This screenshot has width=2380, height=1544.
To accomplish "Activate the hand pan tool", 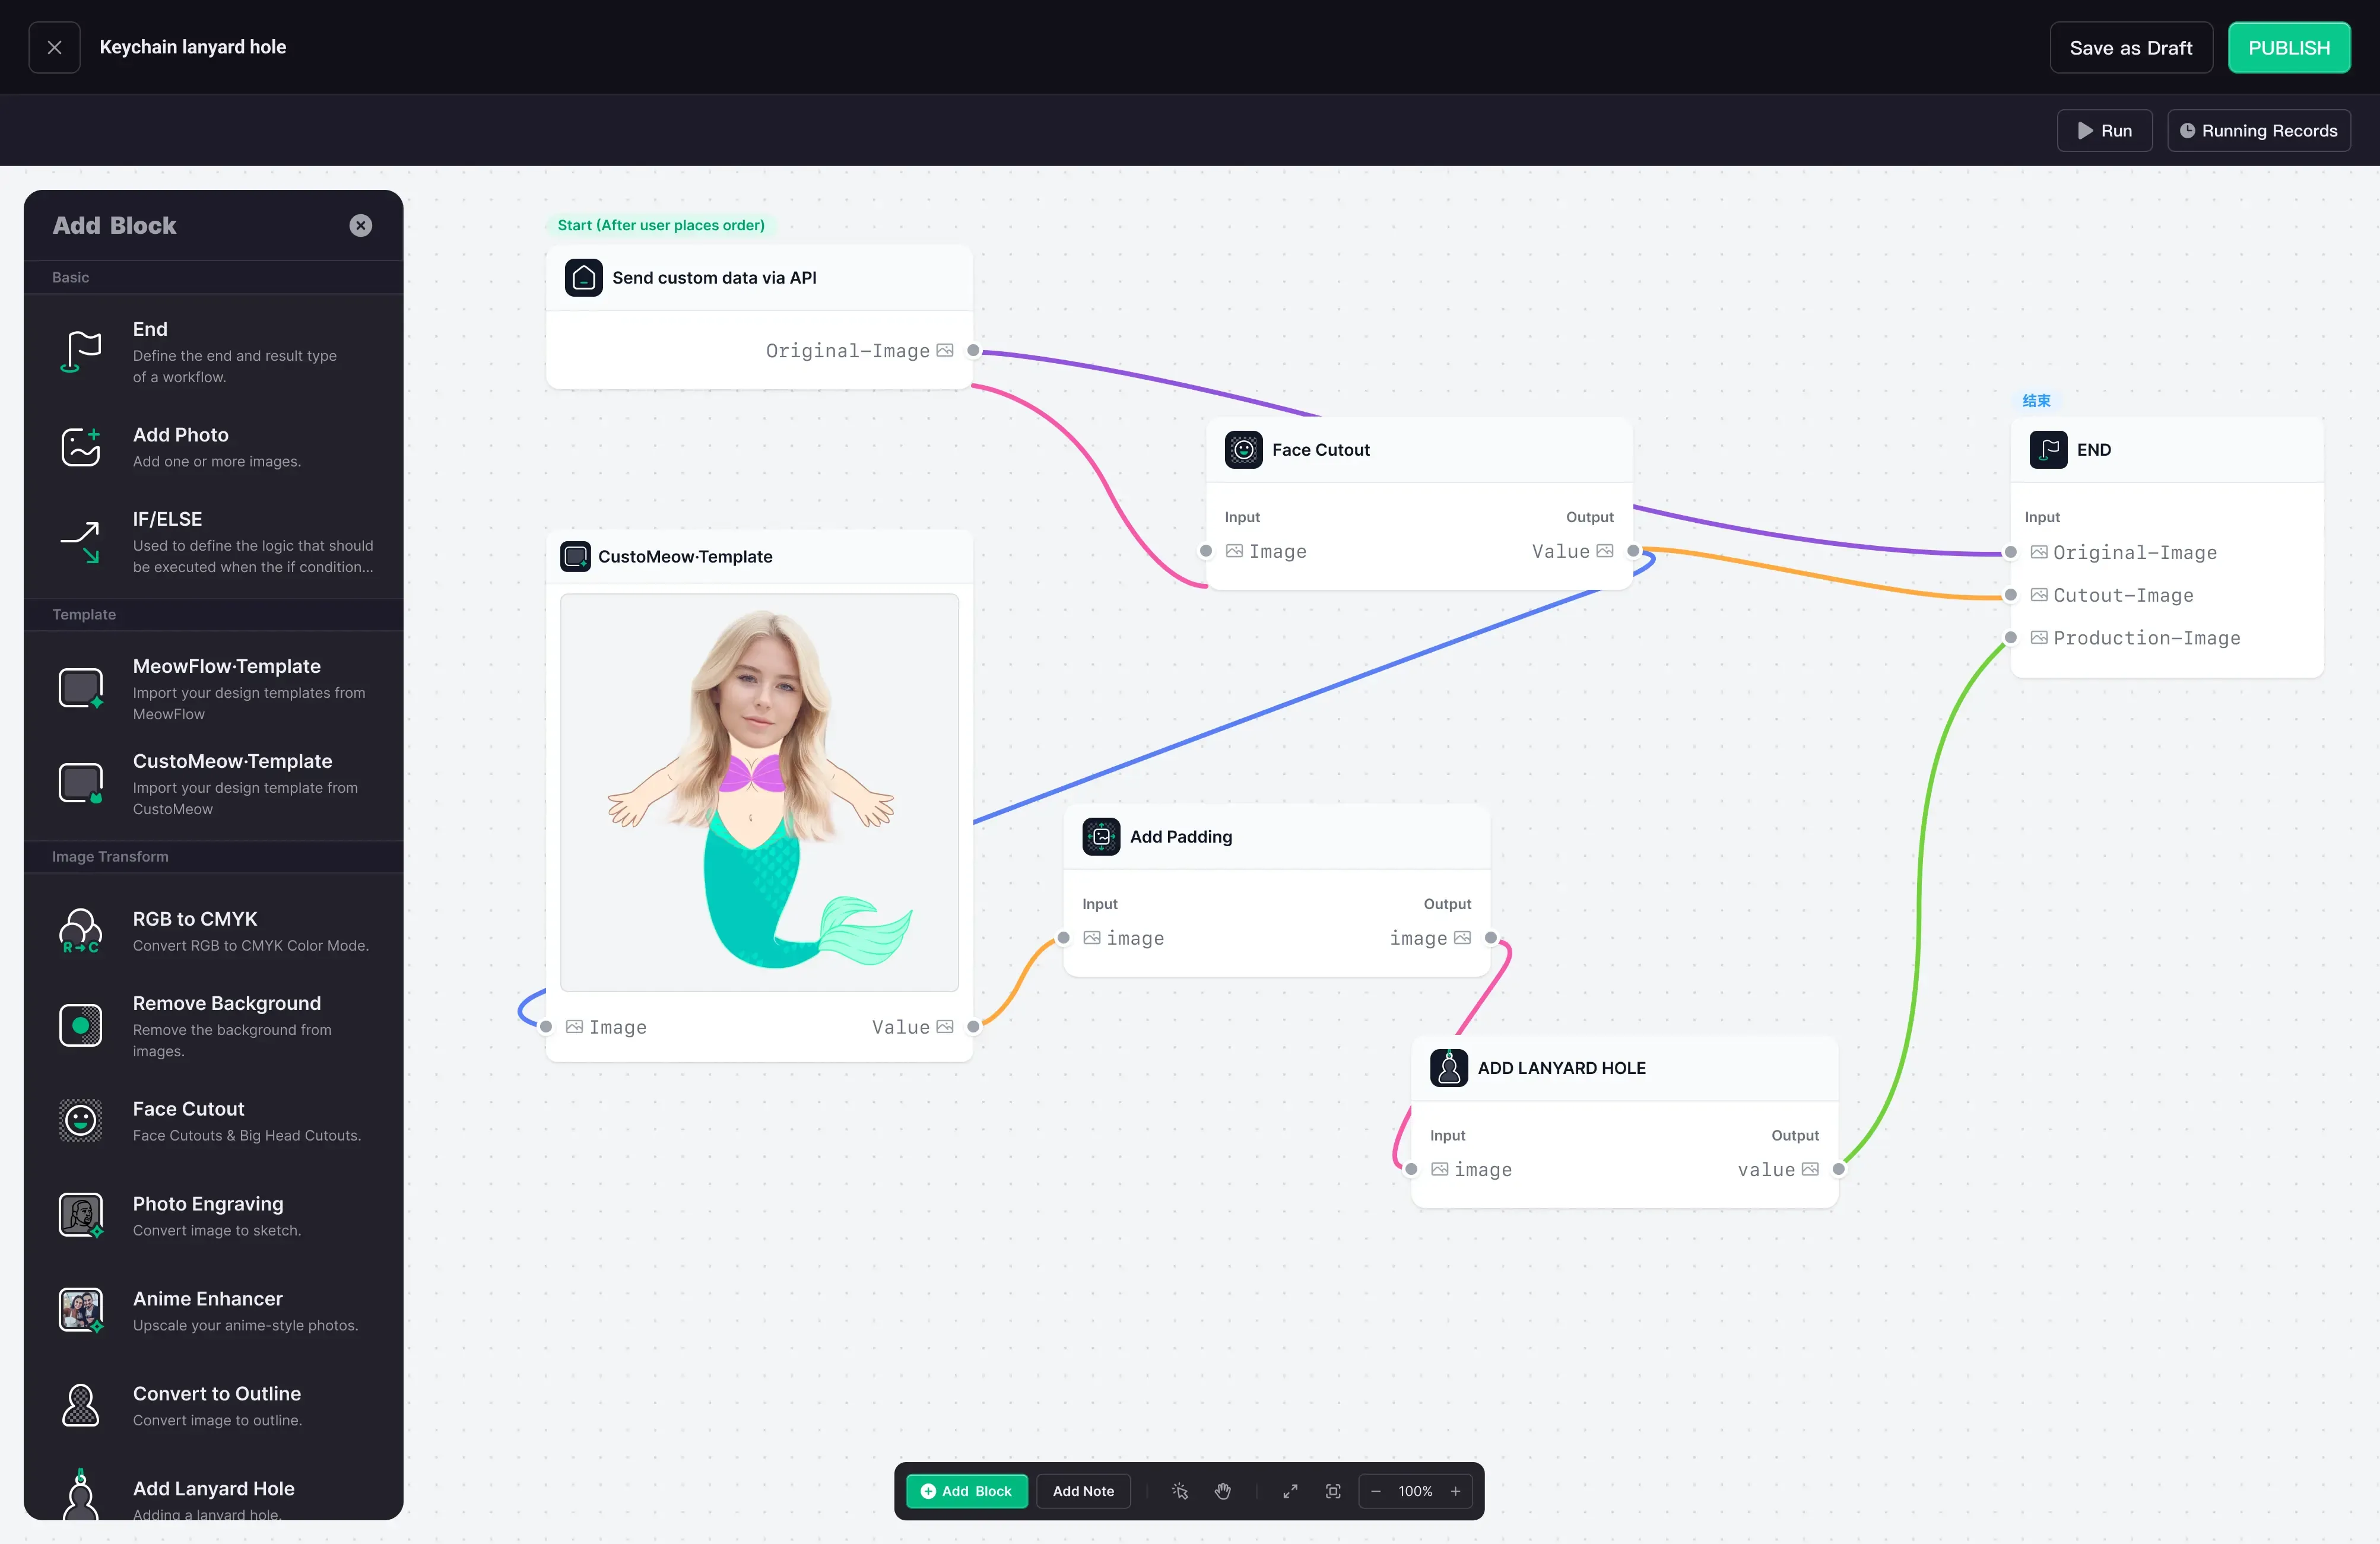I will tap(1223, 1491).
